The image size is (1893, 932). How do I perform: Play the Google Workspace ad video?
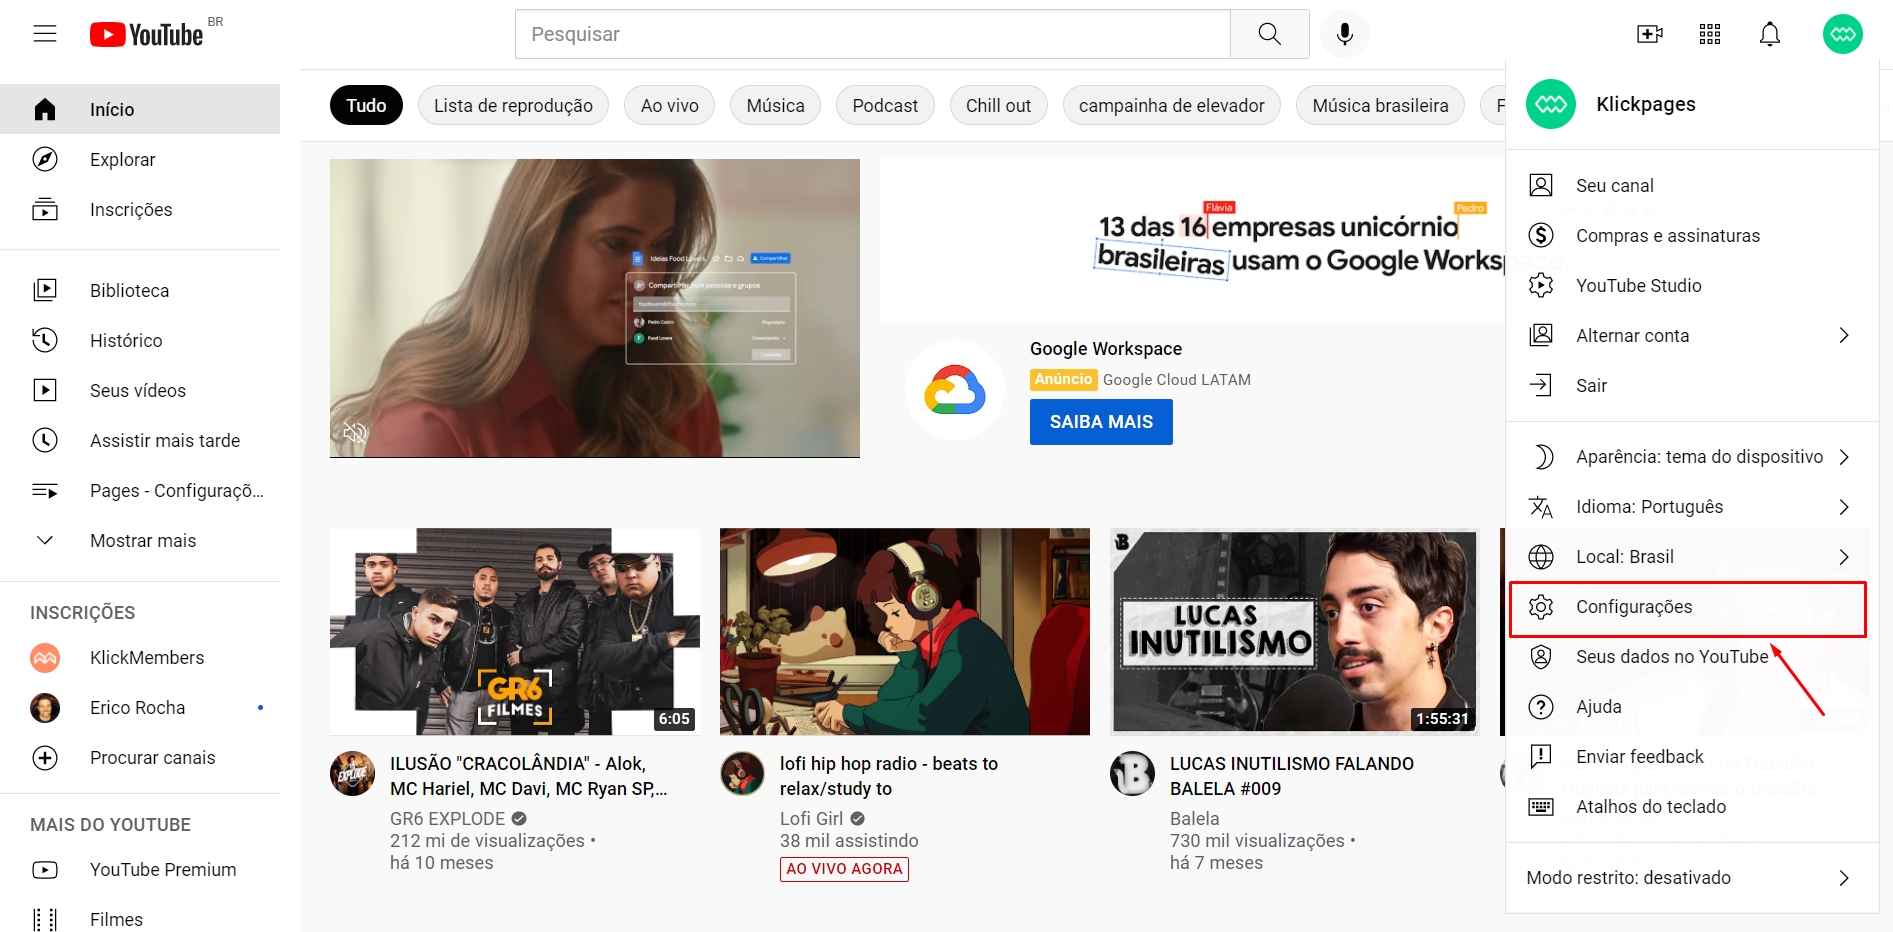pos(595,308)
